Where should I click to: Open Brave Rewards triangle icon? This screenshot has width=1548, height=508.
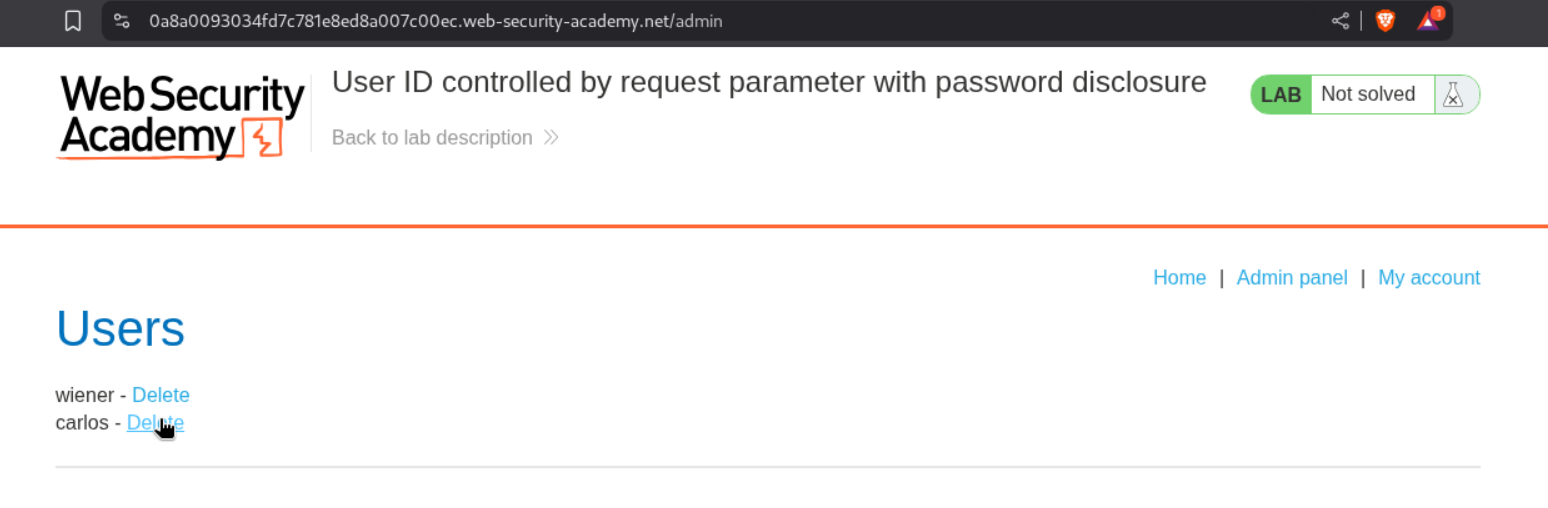coord(1428,21)
